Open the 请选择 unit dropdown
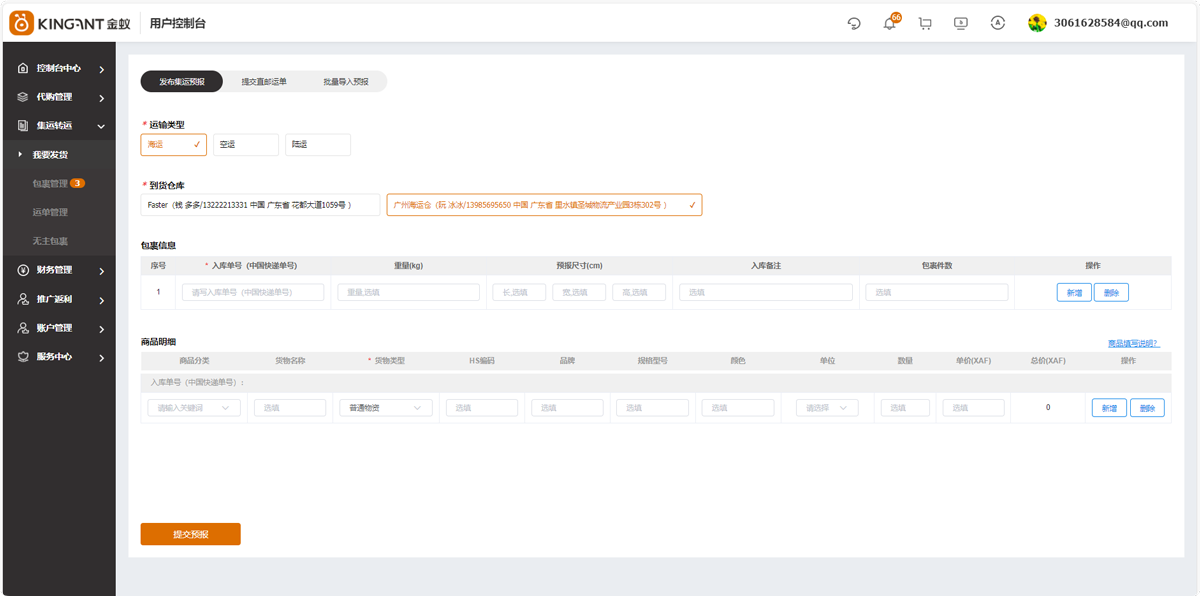 pyautogui.click(x=827, y=408)
